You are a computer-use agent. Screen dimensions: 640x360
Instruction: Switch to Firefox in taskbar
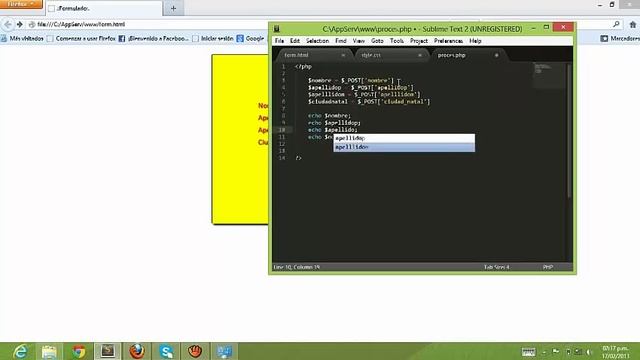point(137,351)
